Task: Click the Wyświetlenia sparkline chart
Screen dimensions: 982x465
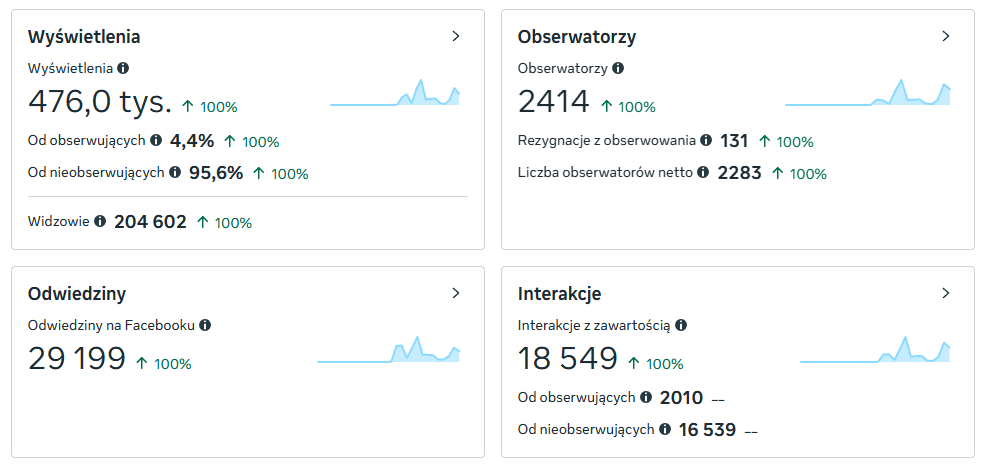Action: [x=395, y=92]
